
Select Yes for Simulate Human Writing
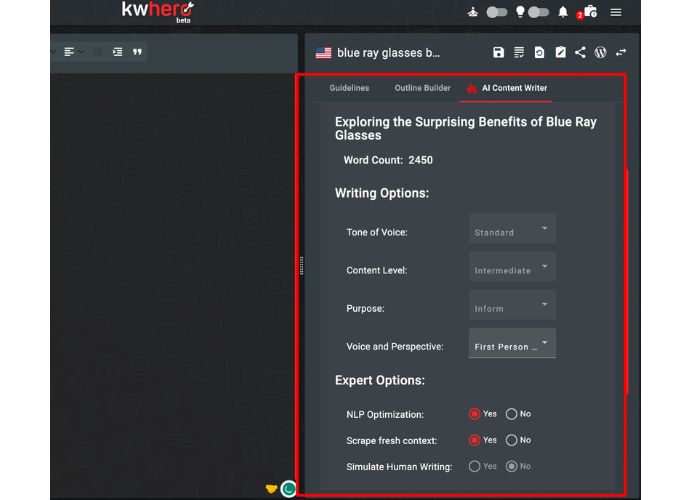(474, 467)
